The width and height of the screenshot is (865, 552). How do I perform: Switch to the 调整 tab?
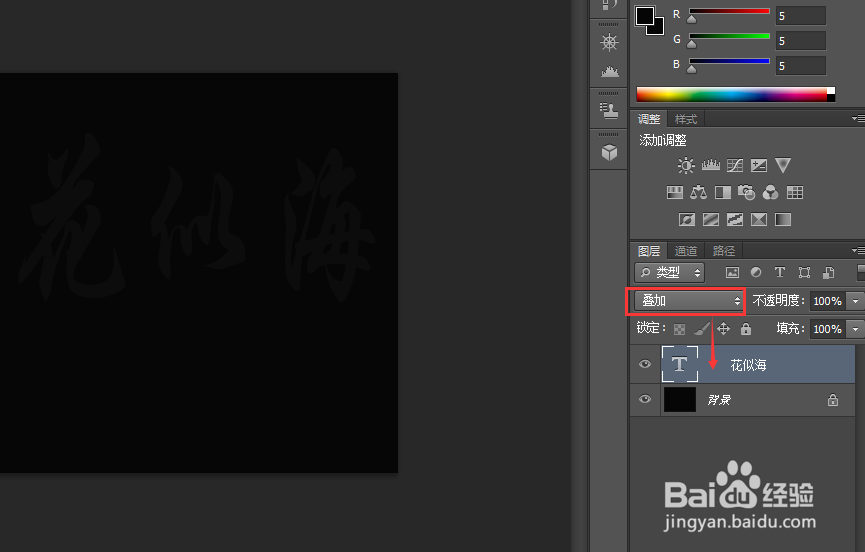(x=649, y=119)
